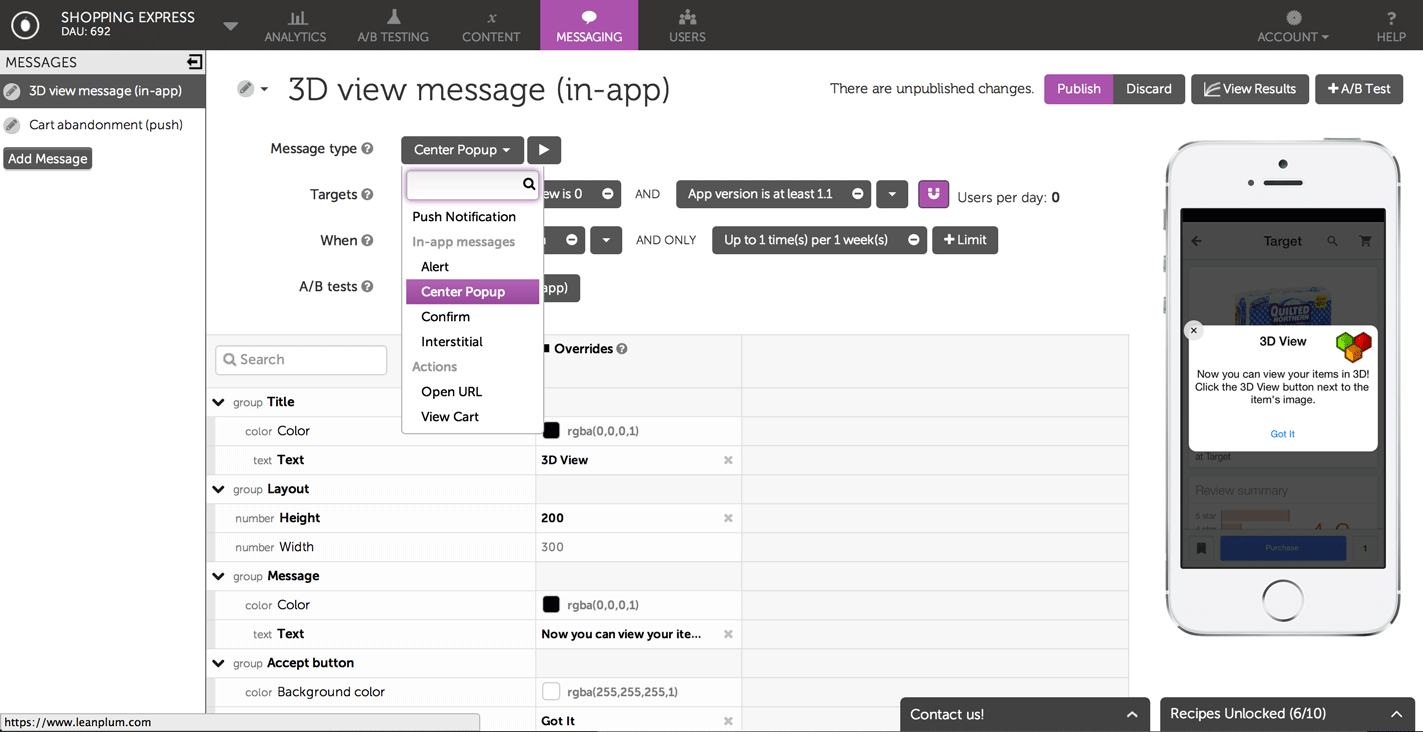Collapse the Layout group

click(219, 489)
